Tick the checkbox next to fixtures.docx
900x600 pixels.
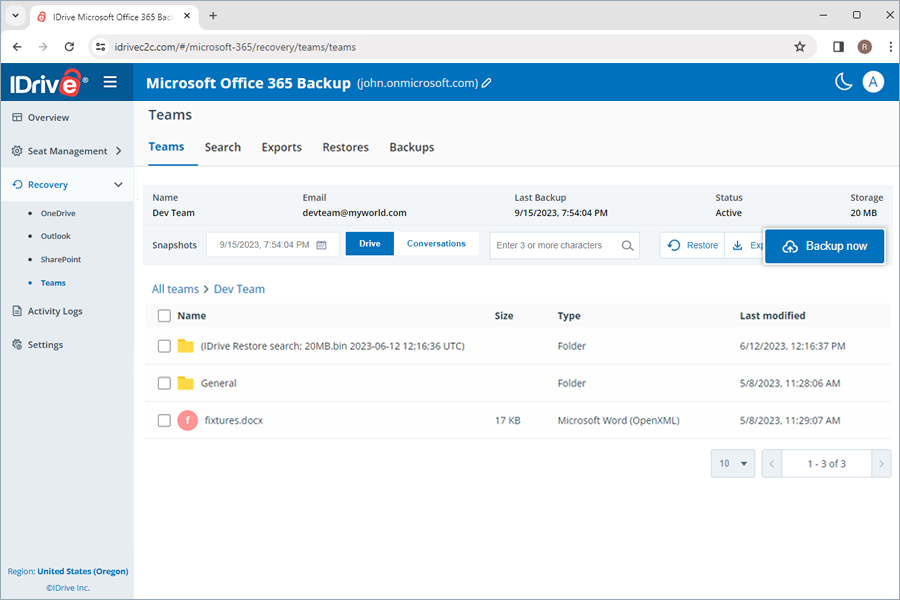(x=164, y=420)
